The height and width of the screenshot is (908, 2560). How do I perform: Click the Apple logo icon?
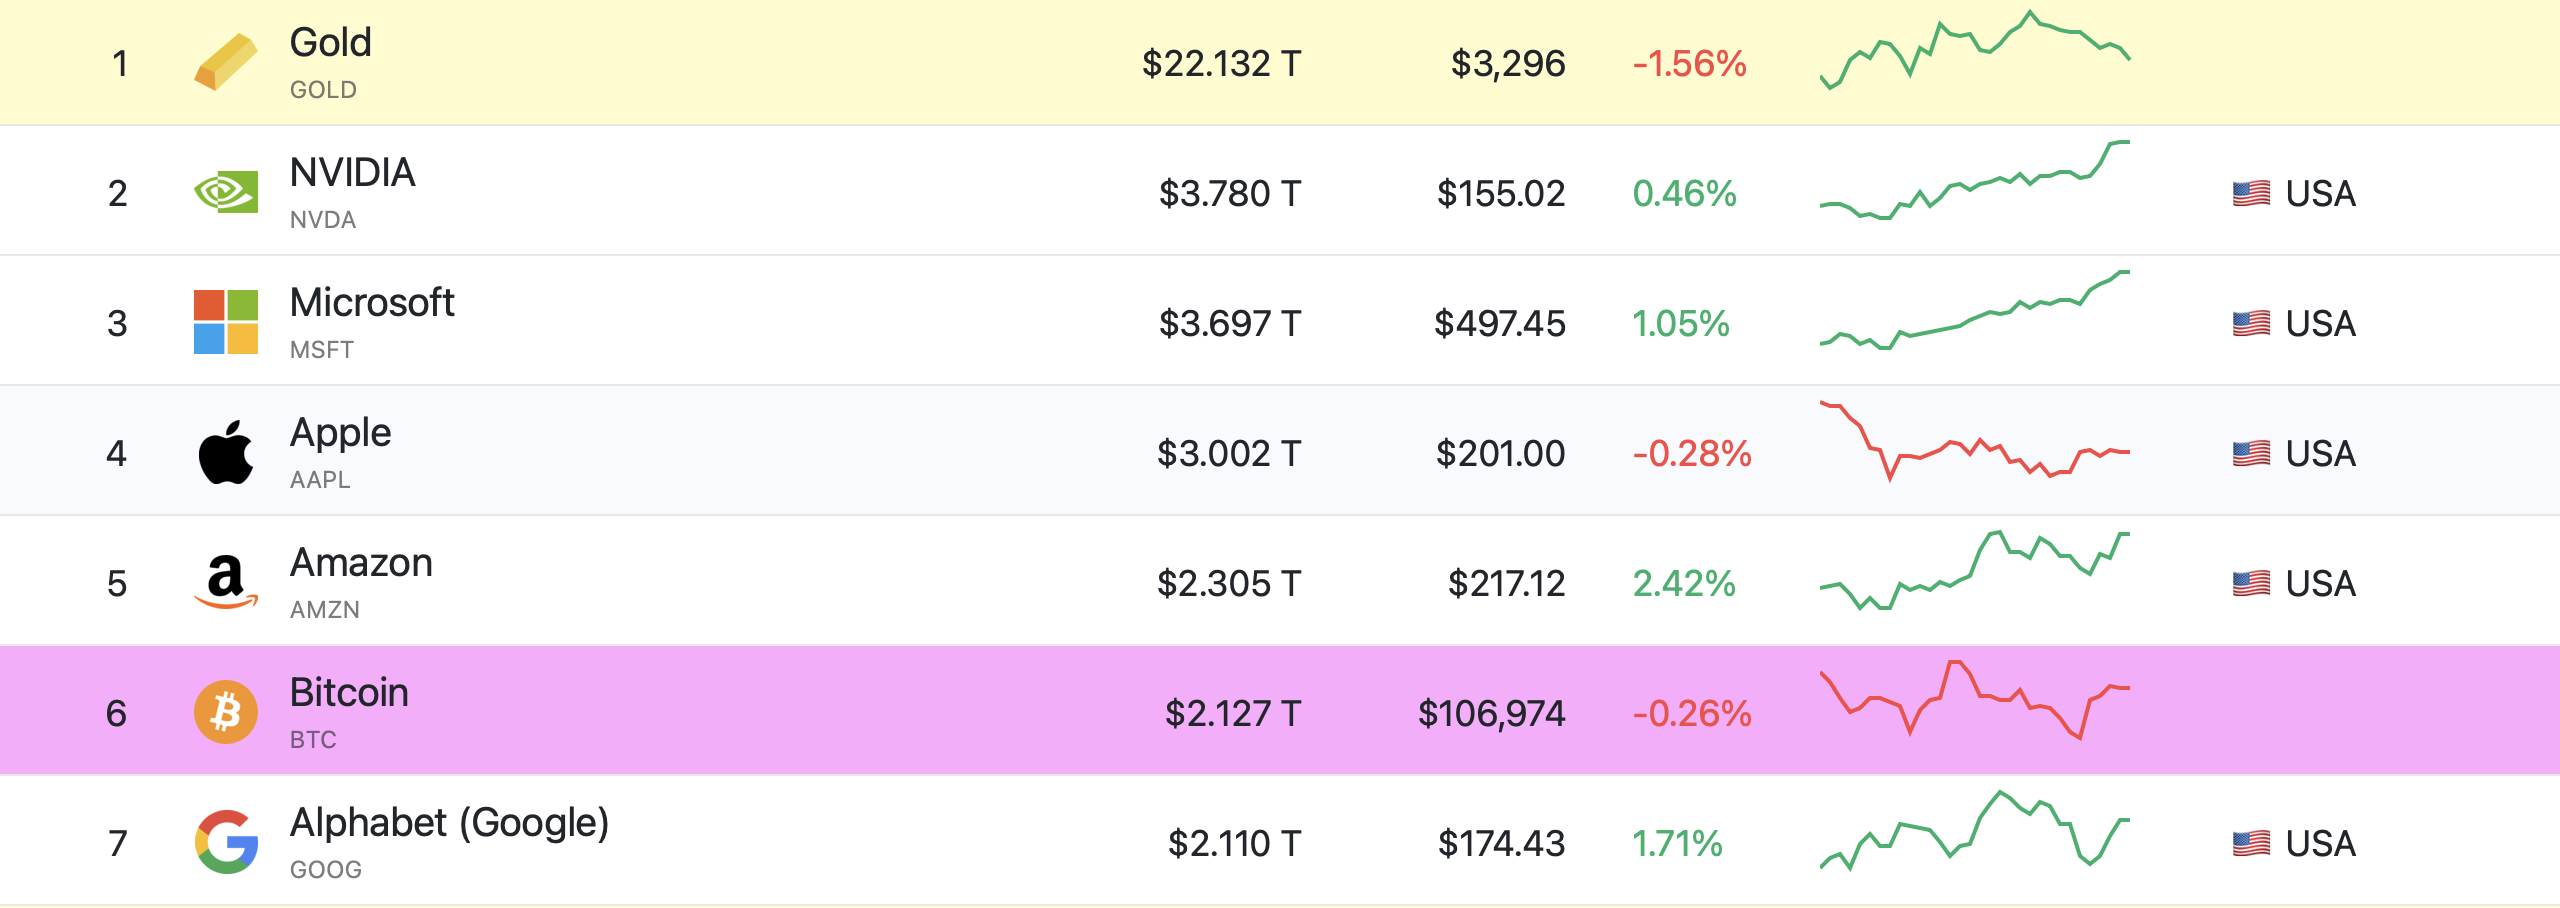click(226, 452)
